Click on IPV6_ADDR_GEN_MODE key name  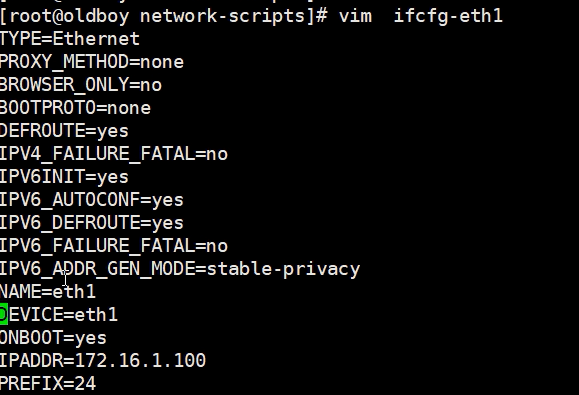coord(97,269)
